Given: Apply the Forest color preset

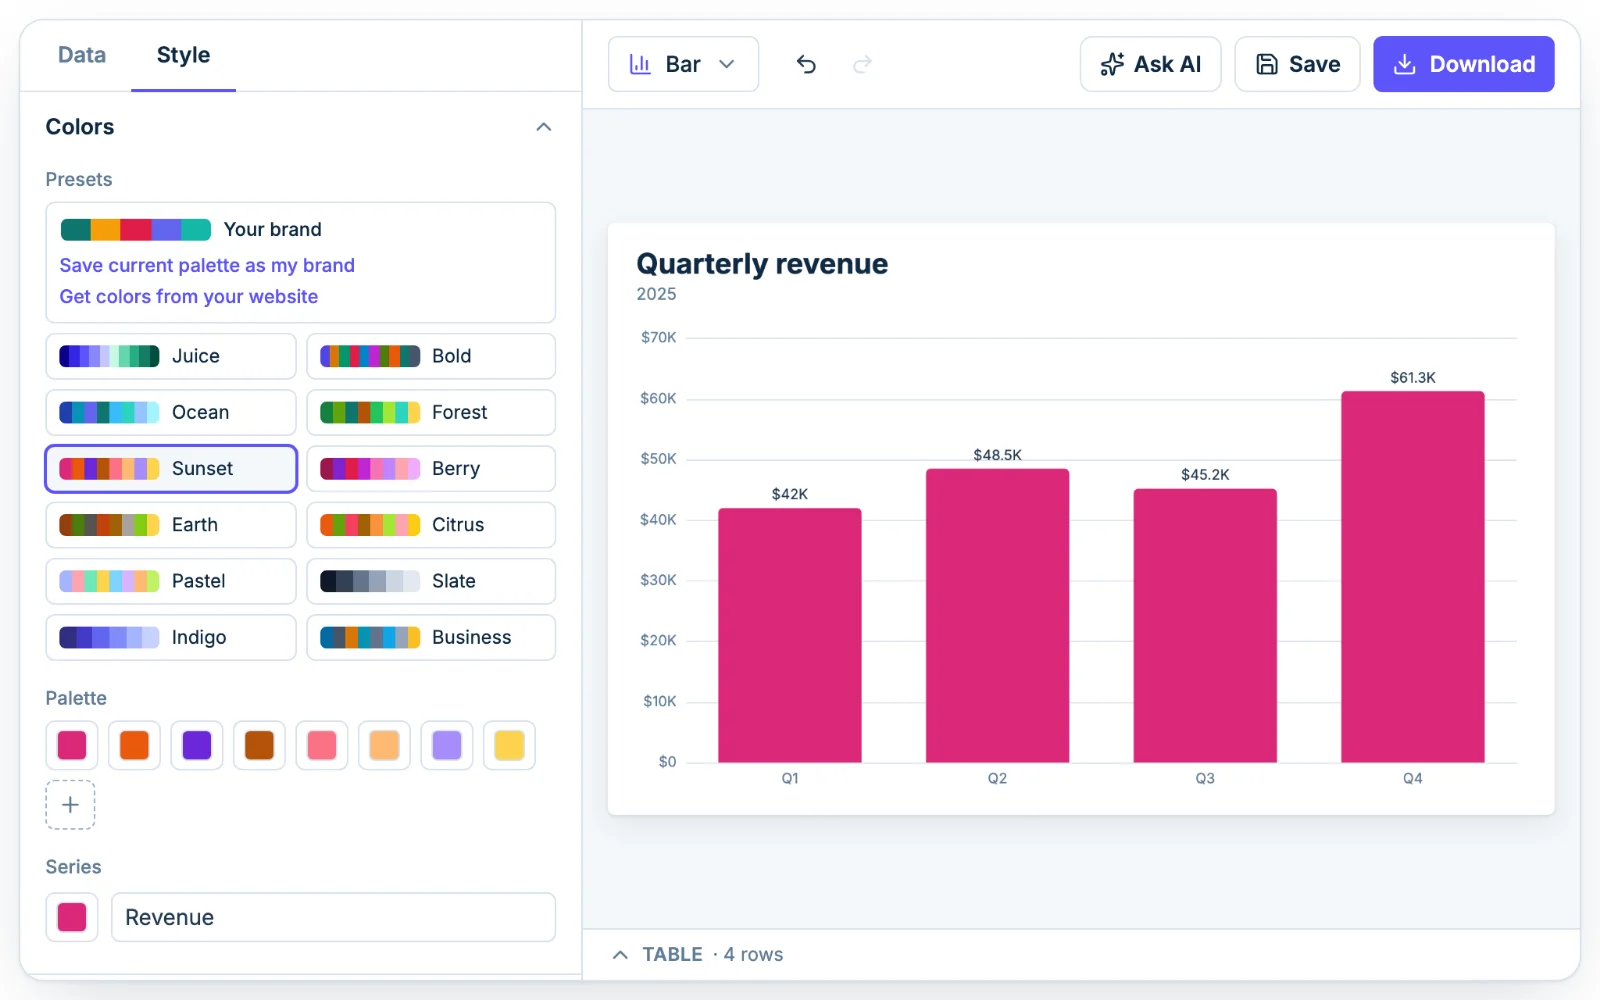Looking at the screenshot, I should tap(431, 412).
